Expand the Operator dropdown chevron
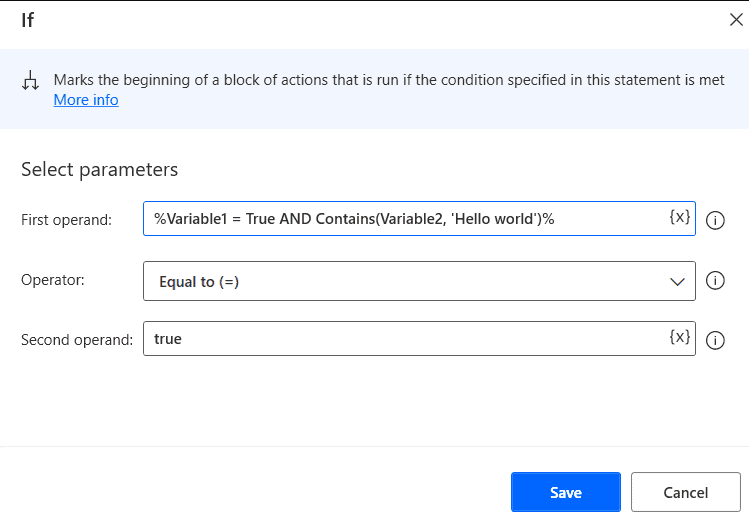Image resolution: width=749 pixels, height=521 pixels. click(676, 282)
